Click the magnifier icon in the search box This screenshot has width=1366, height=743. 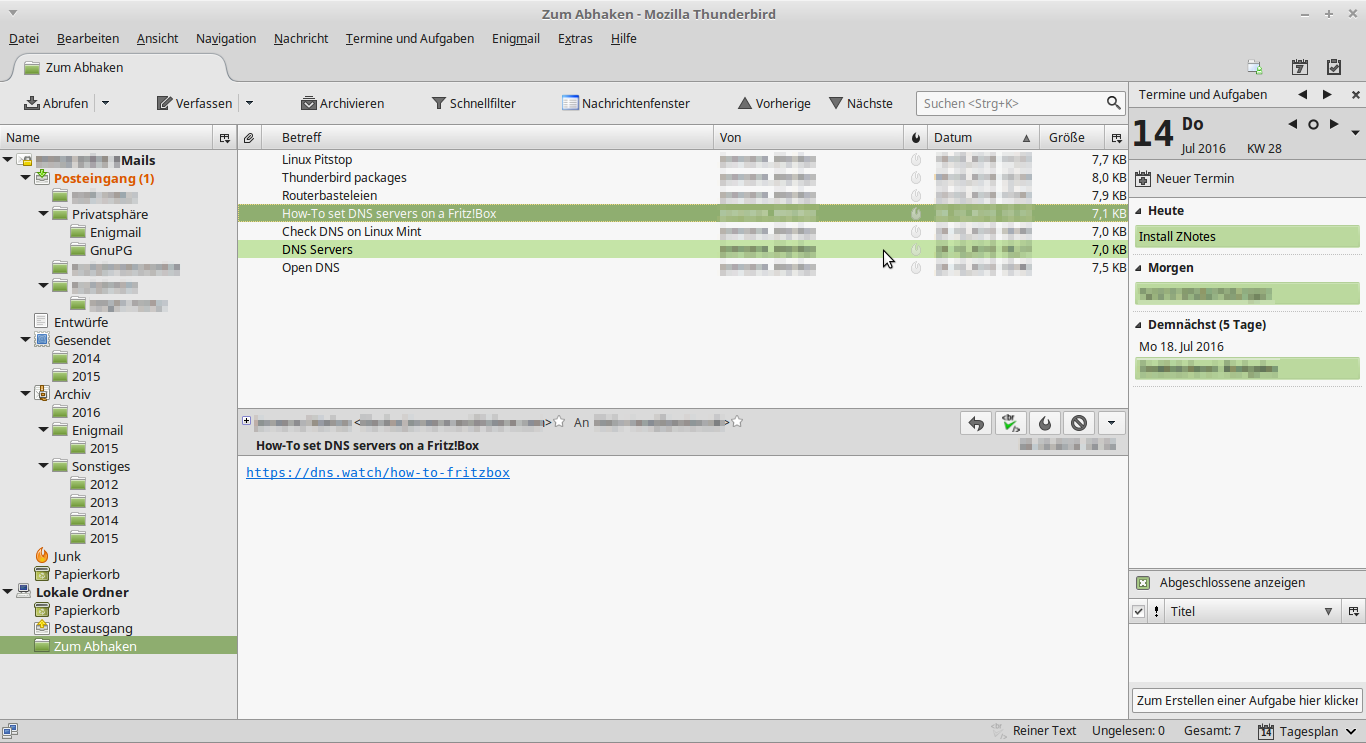click(x=1114, y=103)
